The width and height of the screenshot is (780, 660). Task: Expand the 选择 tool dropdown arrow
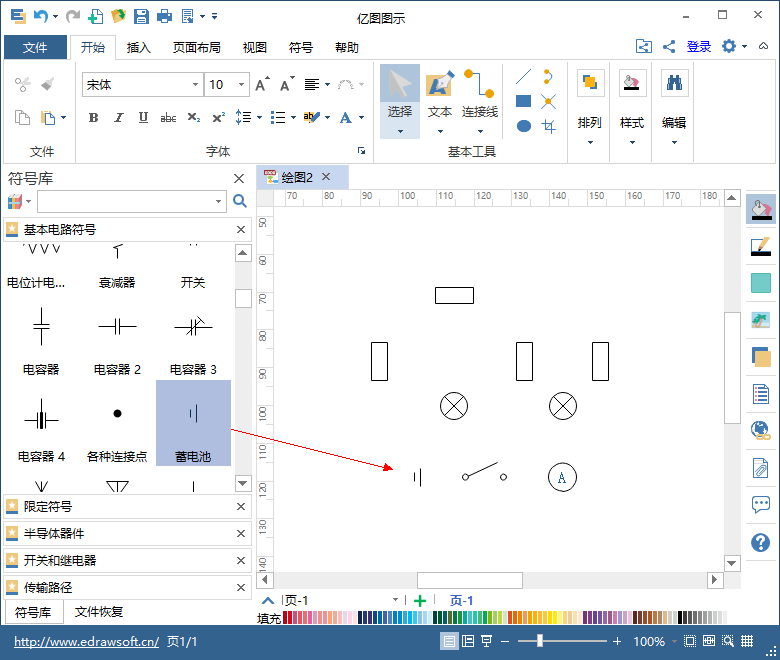pos(400,132)
